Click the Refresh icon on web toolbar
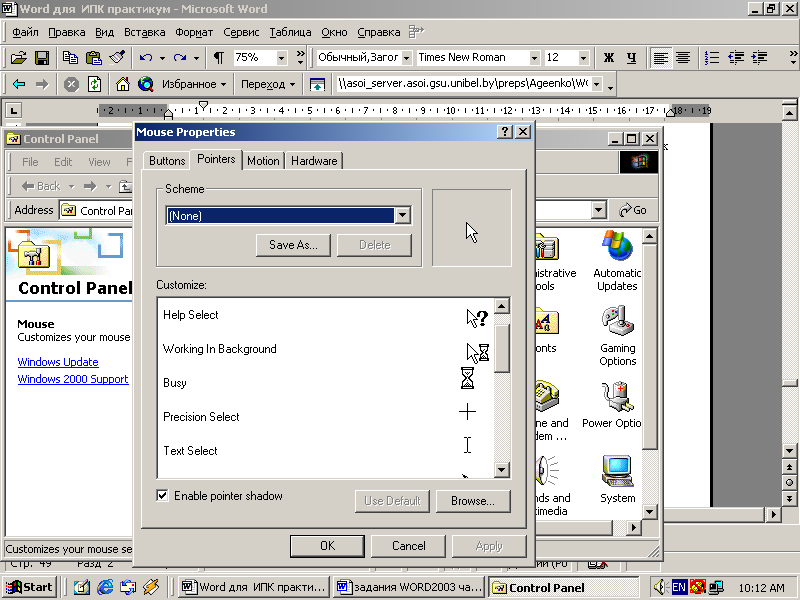 pos(94,84)
